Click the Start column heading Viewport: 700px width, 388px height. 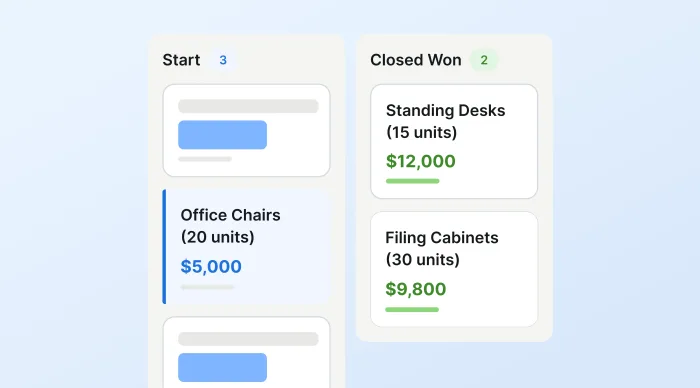181,60
